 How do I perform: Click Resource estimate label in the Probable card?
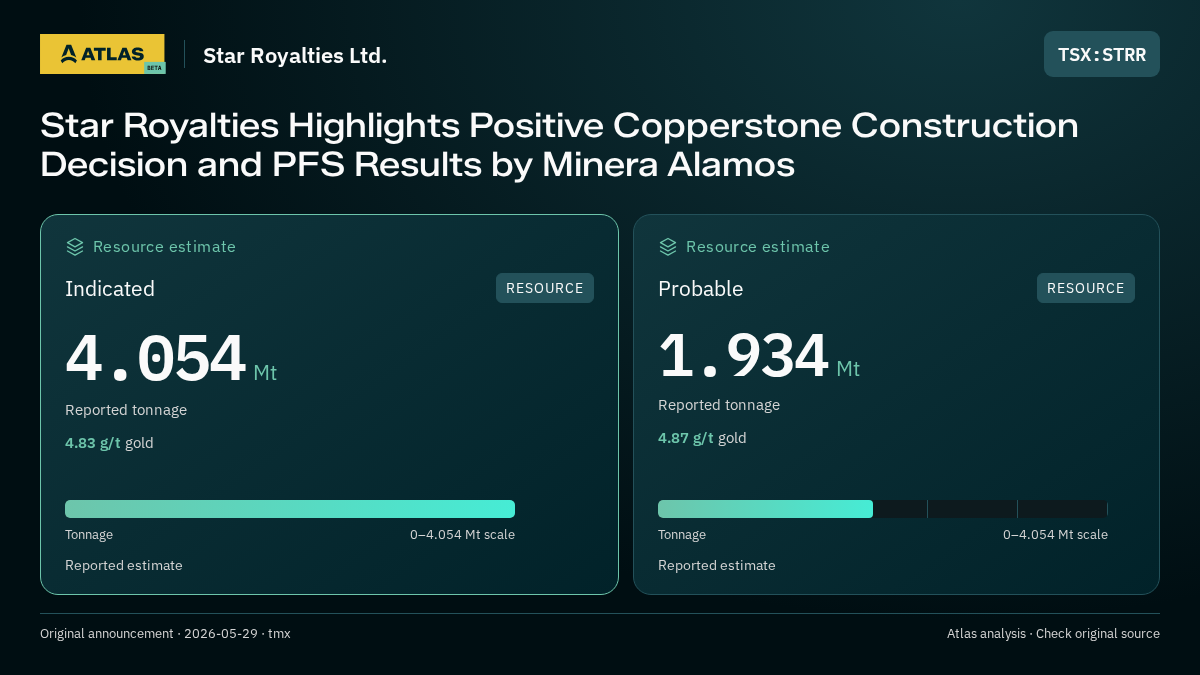coord(757,247)
